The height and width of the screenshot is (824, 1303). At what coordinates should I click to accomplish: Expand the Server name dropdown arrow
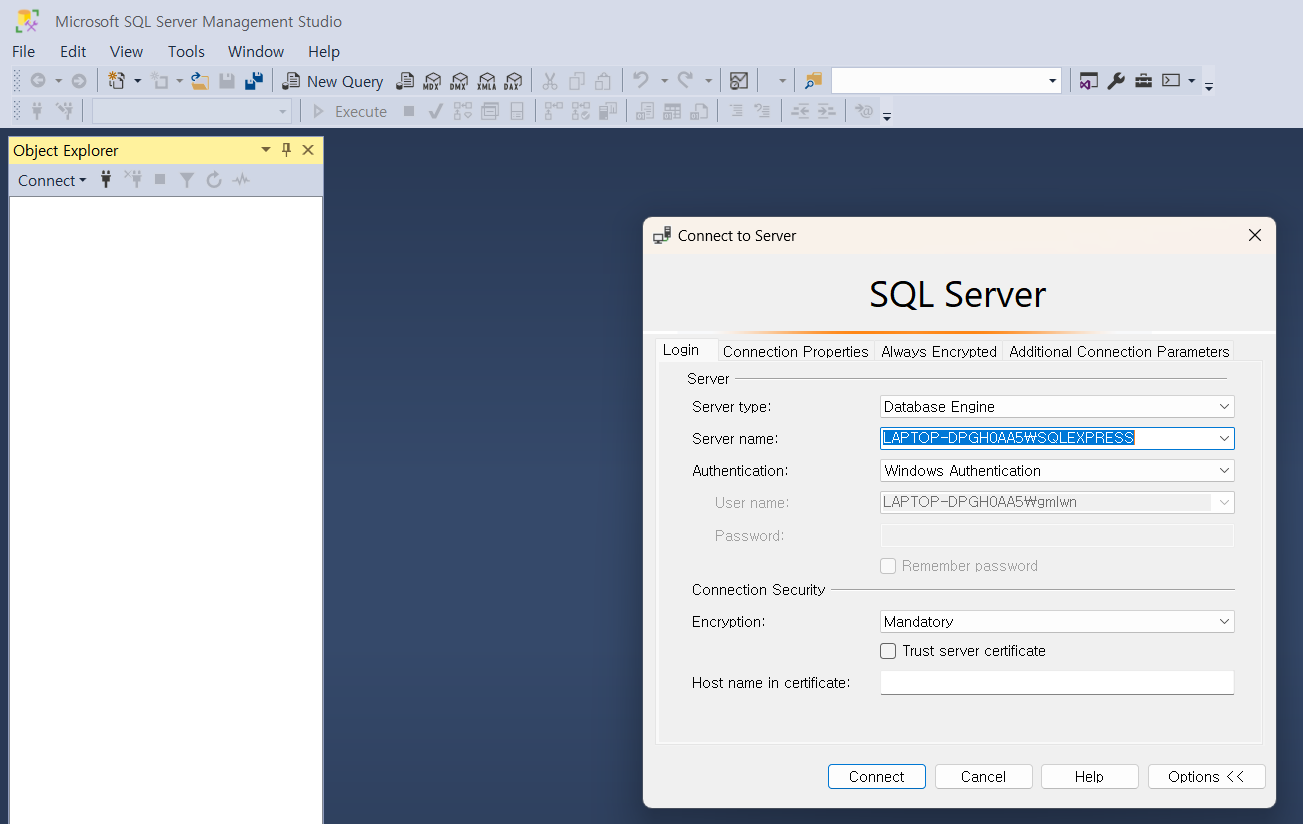click(x=1224, y=438)
